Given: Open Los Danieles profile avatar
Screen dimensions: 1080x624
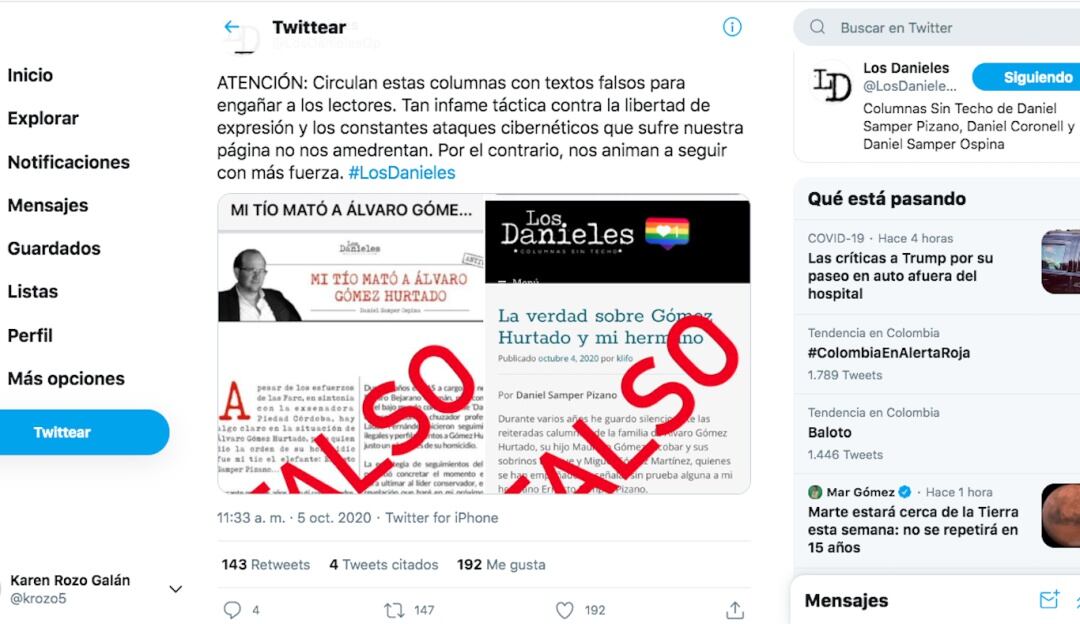Looking at the screenshot, I should [832, 84].
